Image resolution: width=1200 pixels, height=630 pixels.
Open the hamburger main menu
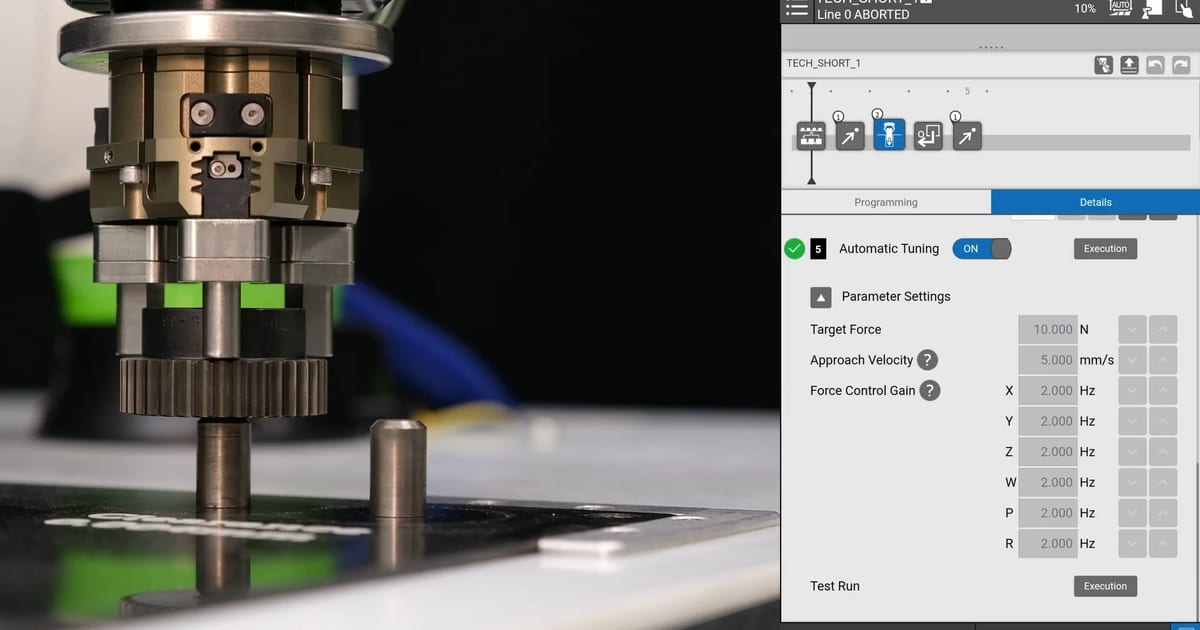(x=796, y=8)
